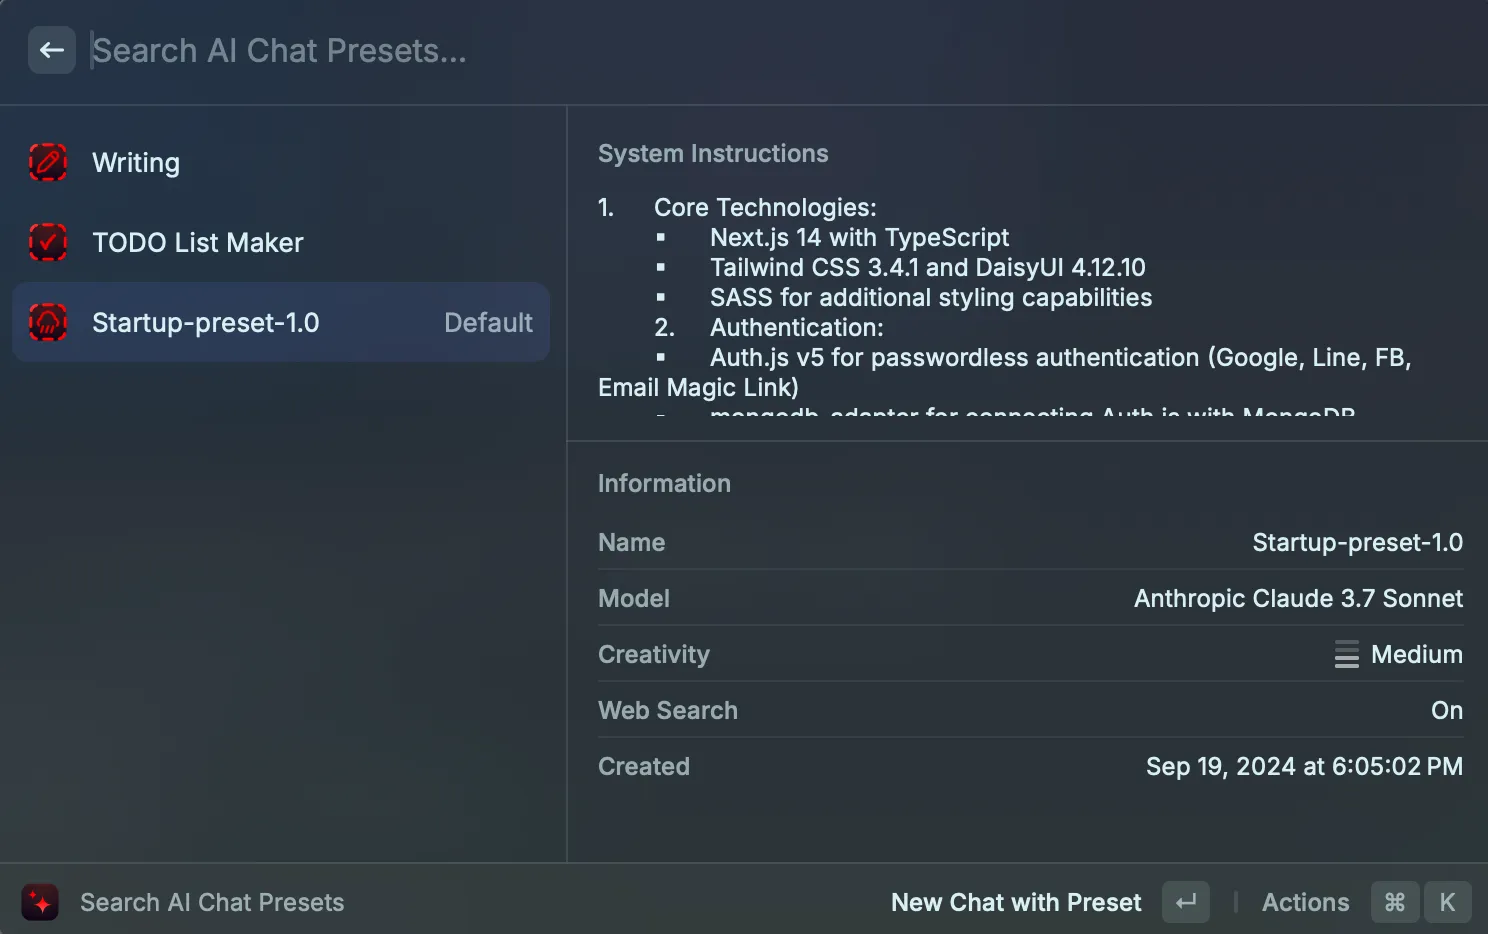Click the back arrow button
1488x934 pixels.
[52, 50]
